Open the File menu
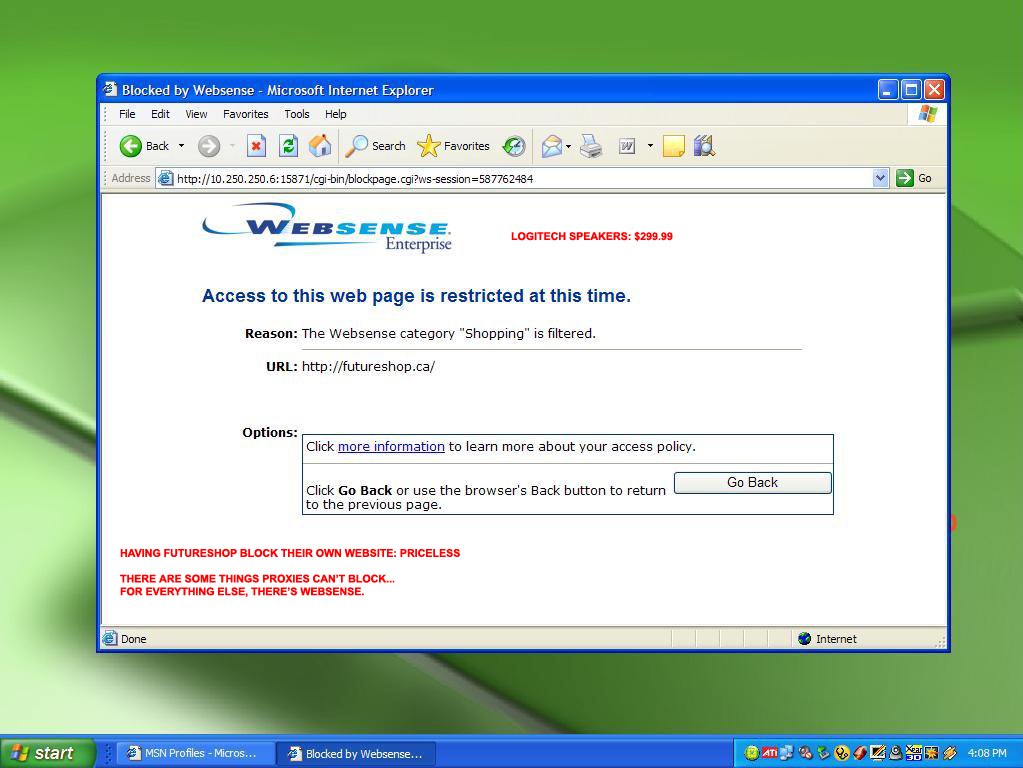 tap(127, 114)
